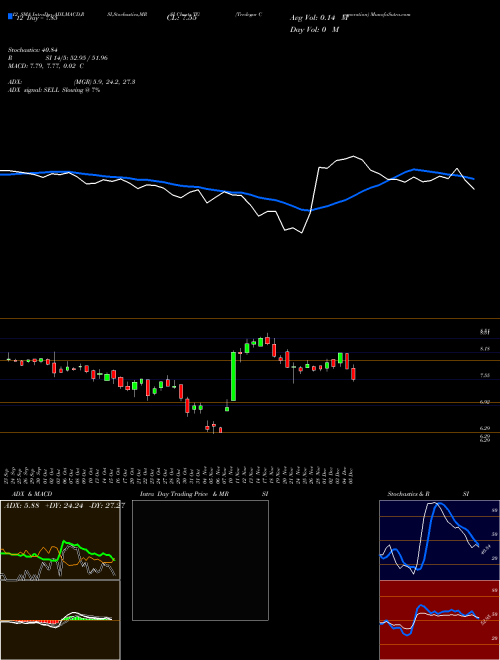Open the MACD histogram chart thumbnail
The width and height of the screenshot is (500, 660).
pos(60,620)
